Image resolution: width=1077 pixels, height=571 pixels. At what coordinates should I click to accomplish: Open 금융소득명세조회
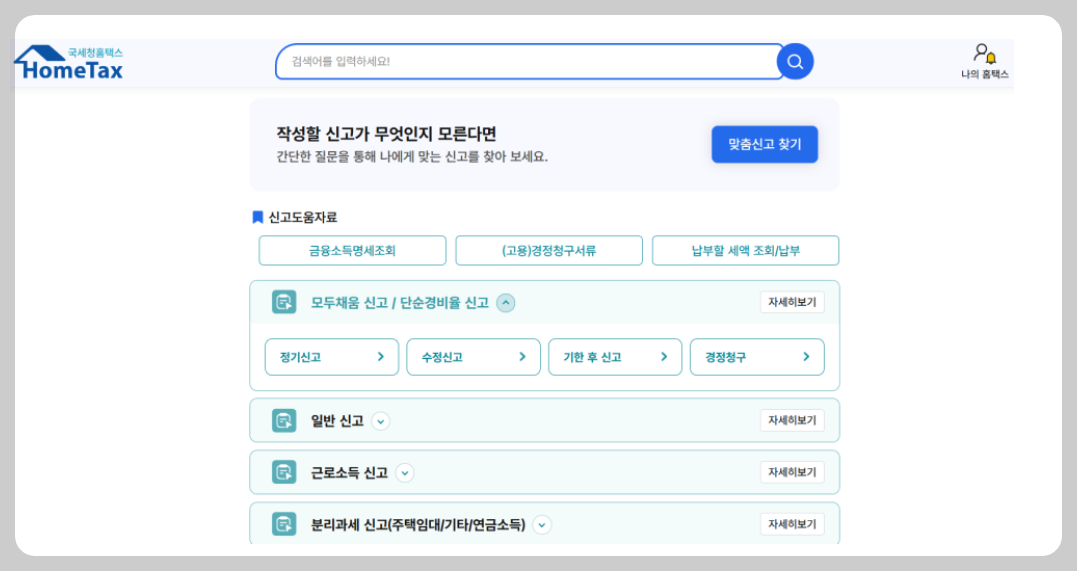(x=352, y=250)
